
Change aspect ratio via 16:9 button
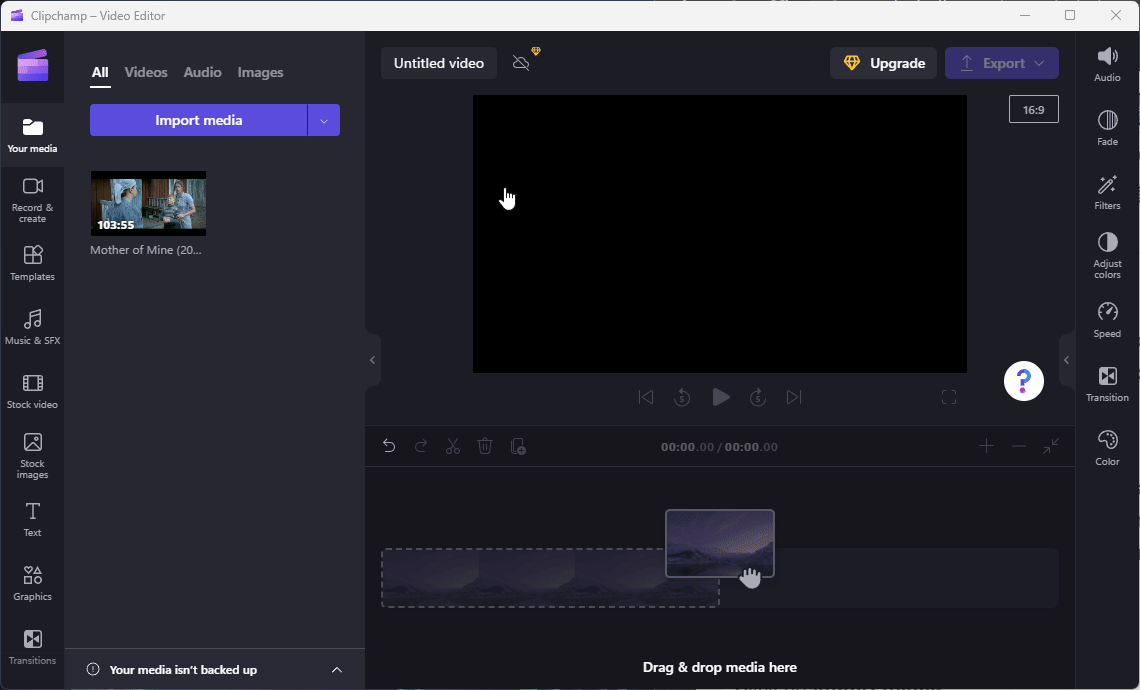(1033, 108)
